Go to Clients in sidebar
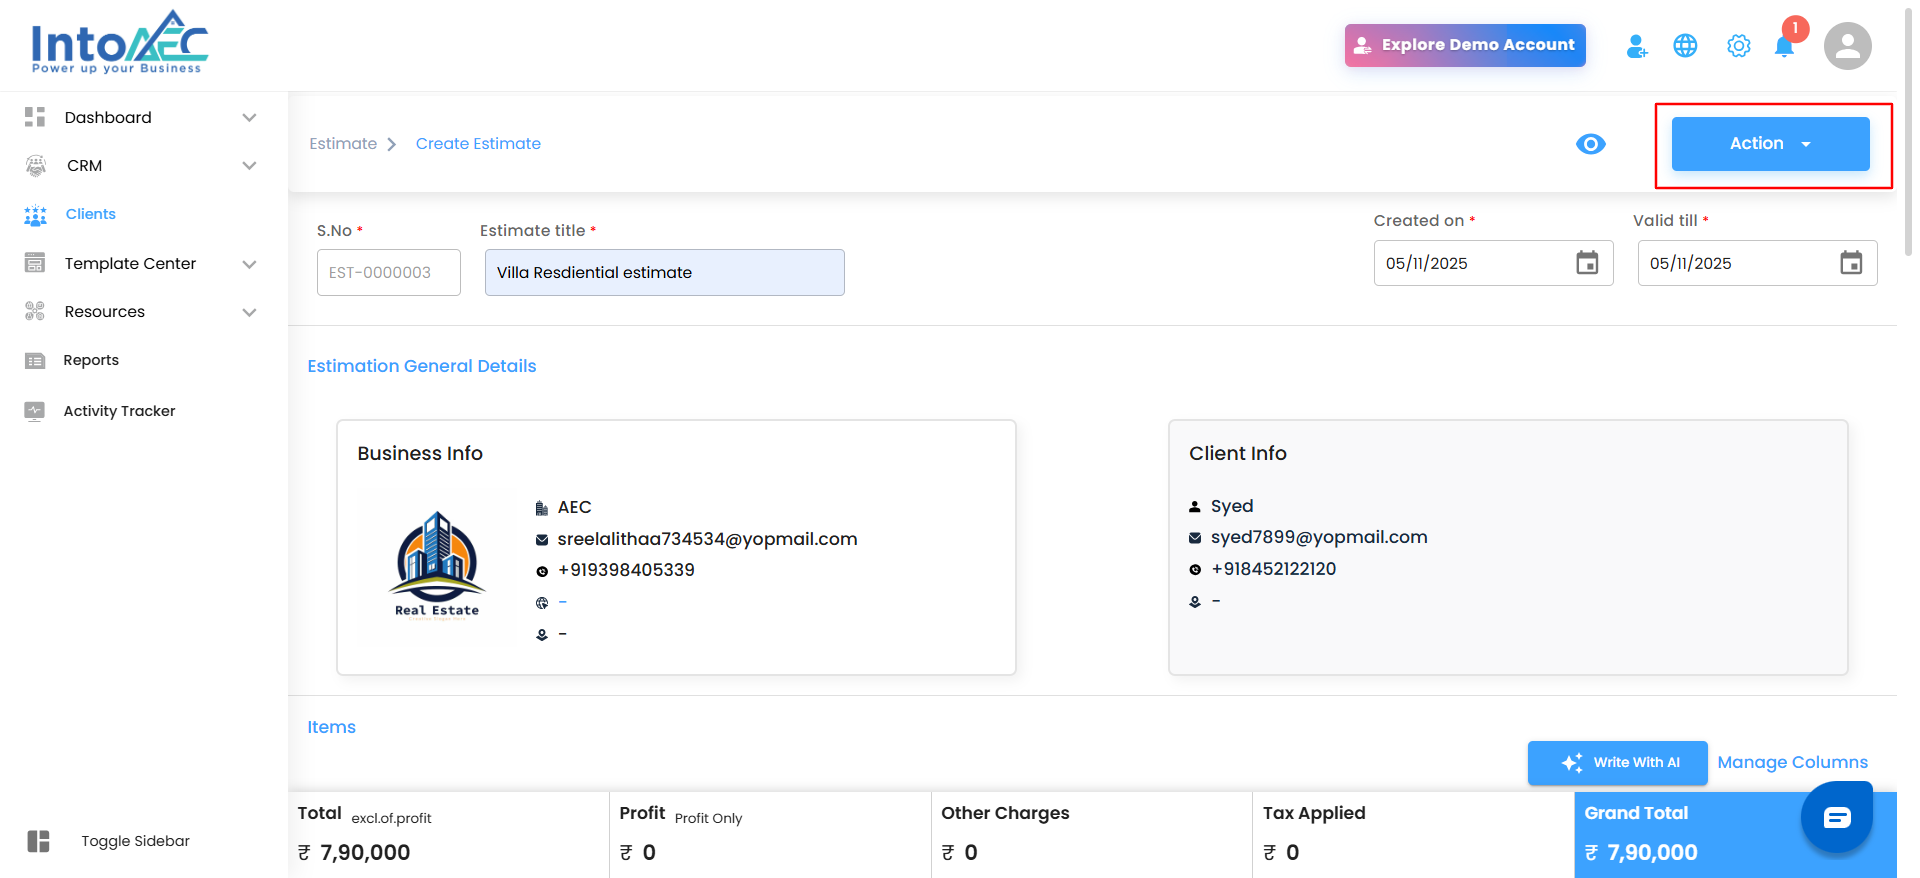The image size is (1920, 878). tap(90, 214)
